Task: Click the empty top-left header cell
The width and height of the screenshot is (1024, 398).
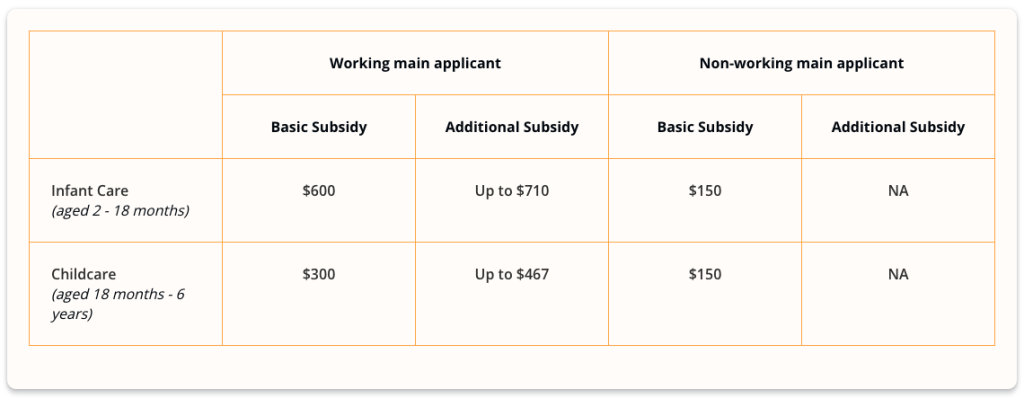Action: [125, 95]
